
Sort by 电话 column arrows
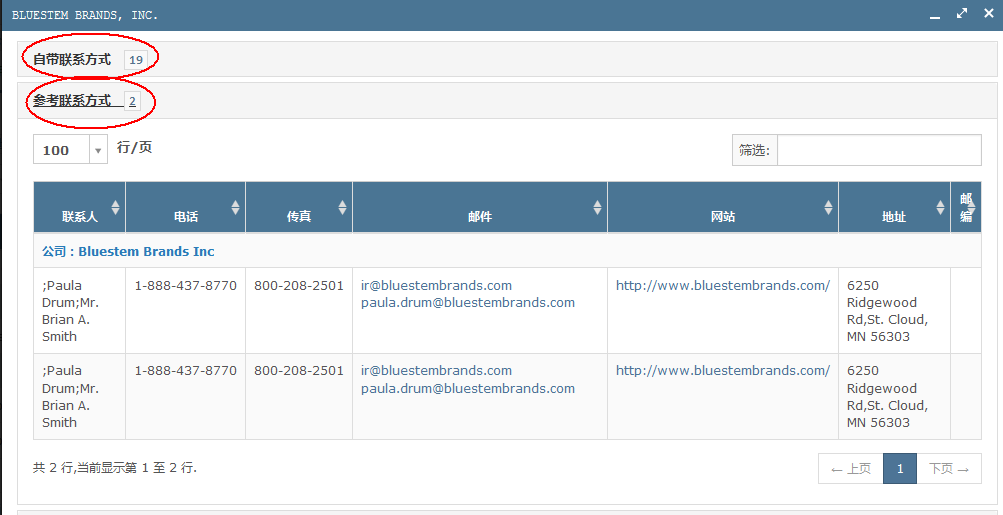(x=235, y=207)
